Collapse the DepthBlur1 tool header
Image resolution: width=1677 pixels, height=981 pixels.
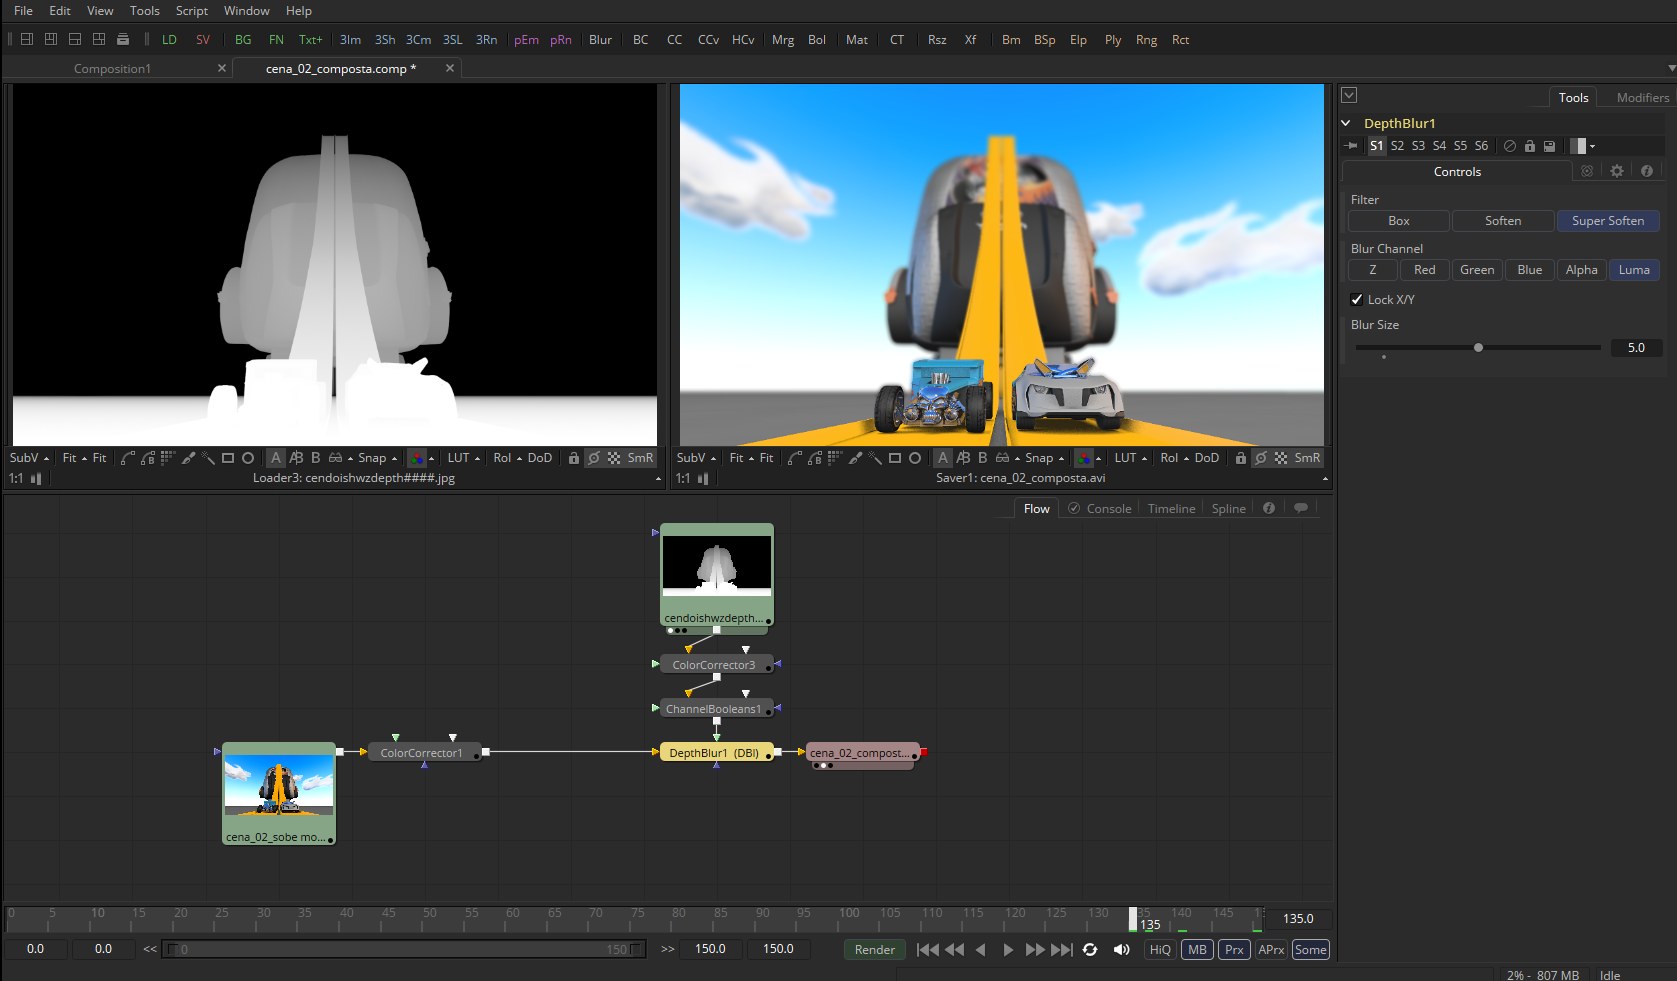[1346, 123]
